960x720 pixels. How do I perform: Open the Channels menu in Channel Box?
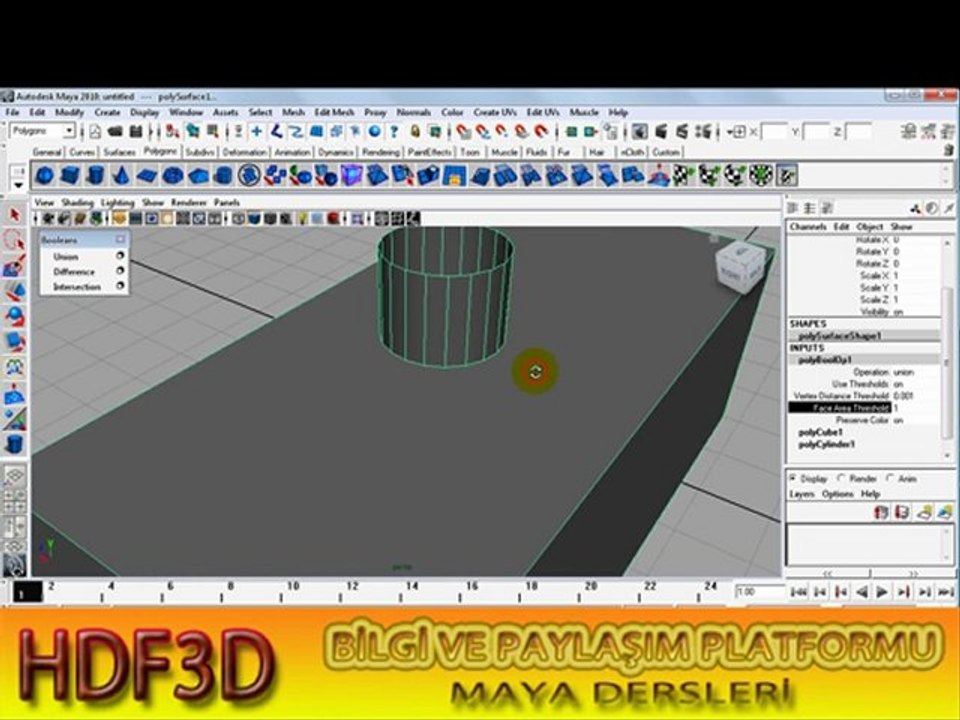pyautogui.click(x=808, y=227)
